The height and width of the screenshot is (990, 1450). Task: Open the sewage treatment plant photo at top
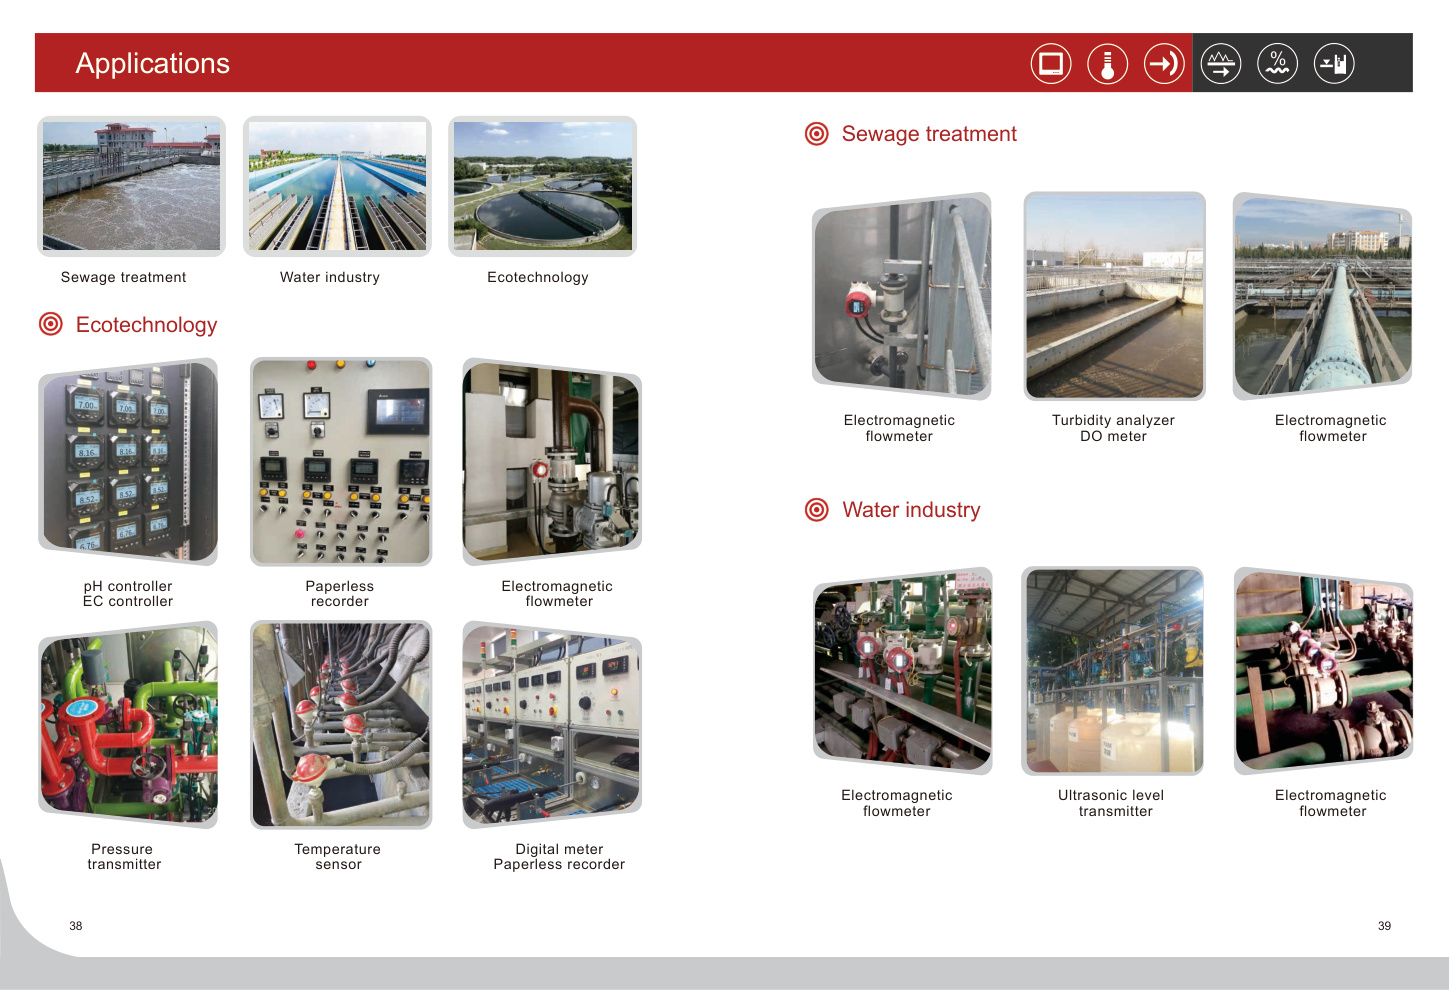[x=131, y=186]
